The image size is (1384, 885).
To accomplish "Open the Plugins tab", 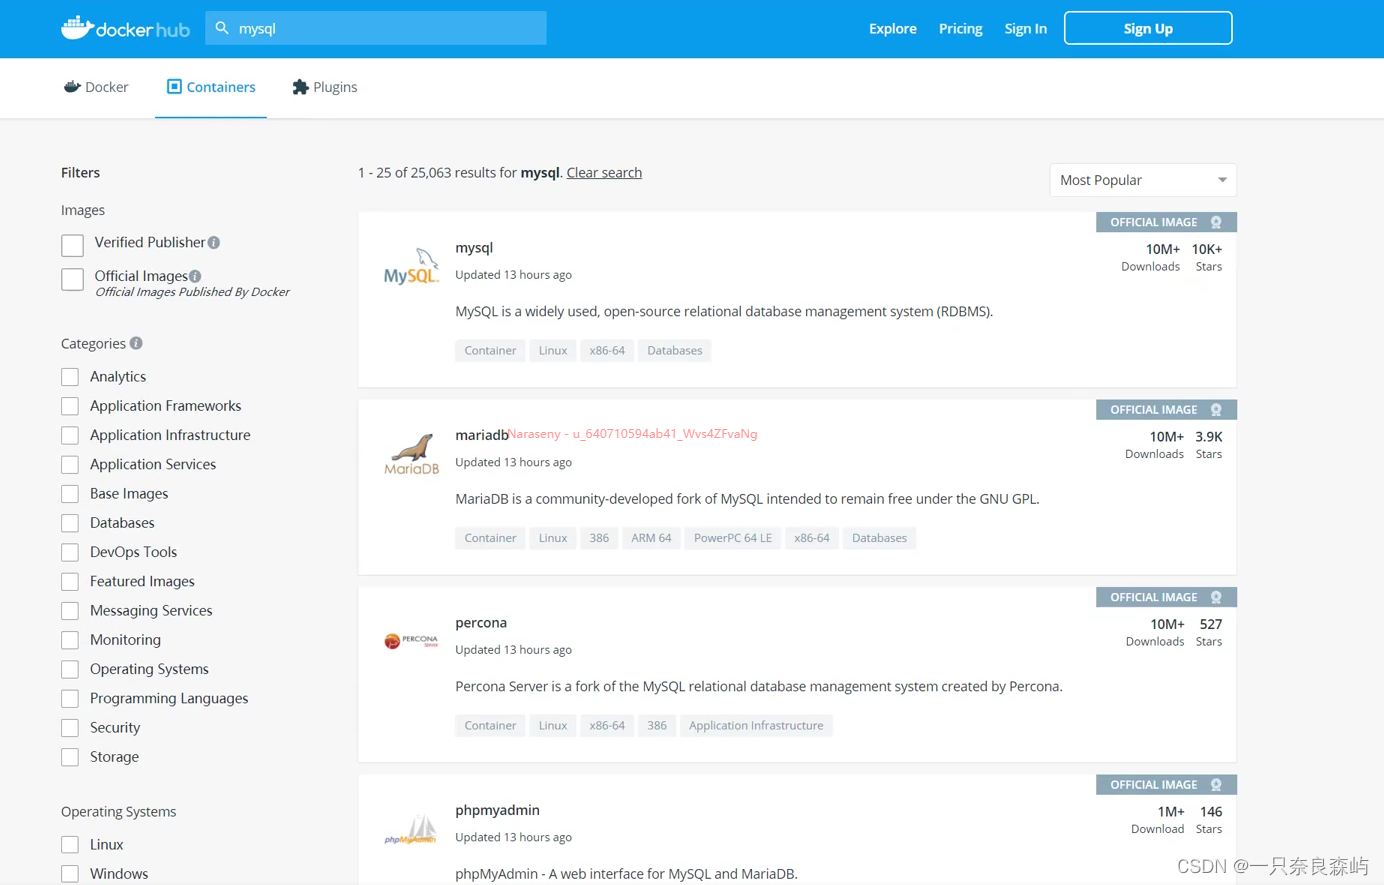I will [x=325, y=87].
